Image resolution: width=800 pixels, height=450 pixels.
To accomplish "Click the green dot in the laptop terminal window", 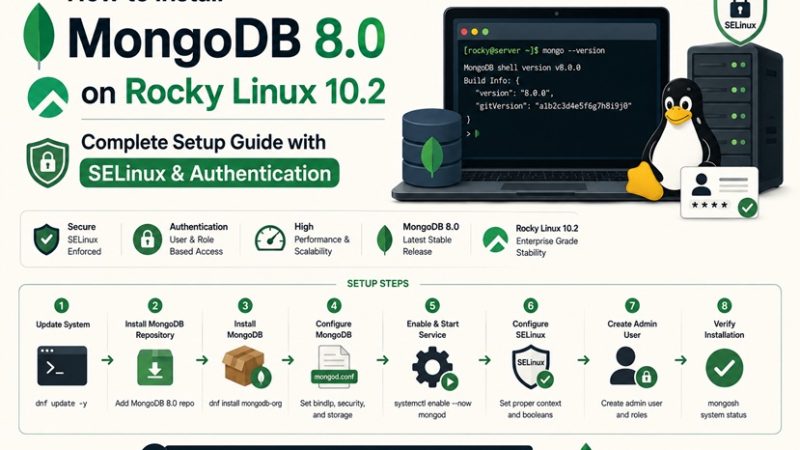I will pyautogui.click(x=485, y=32).
